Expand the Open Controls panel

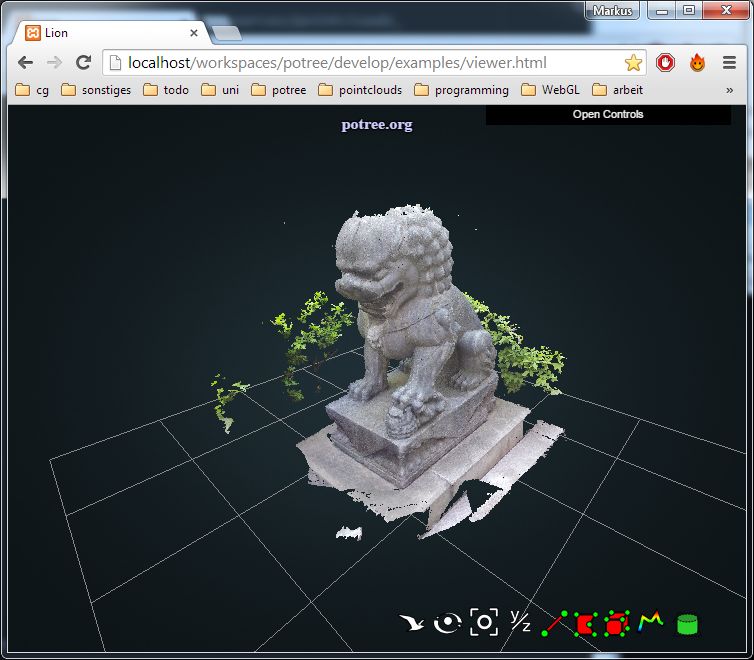coord(608,115)
